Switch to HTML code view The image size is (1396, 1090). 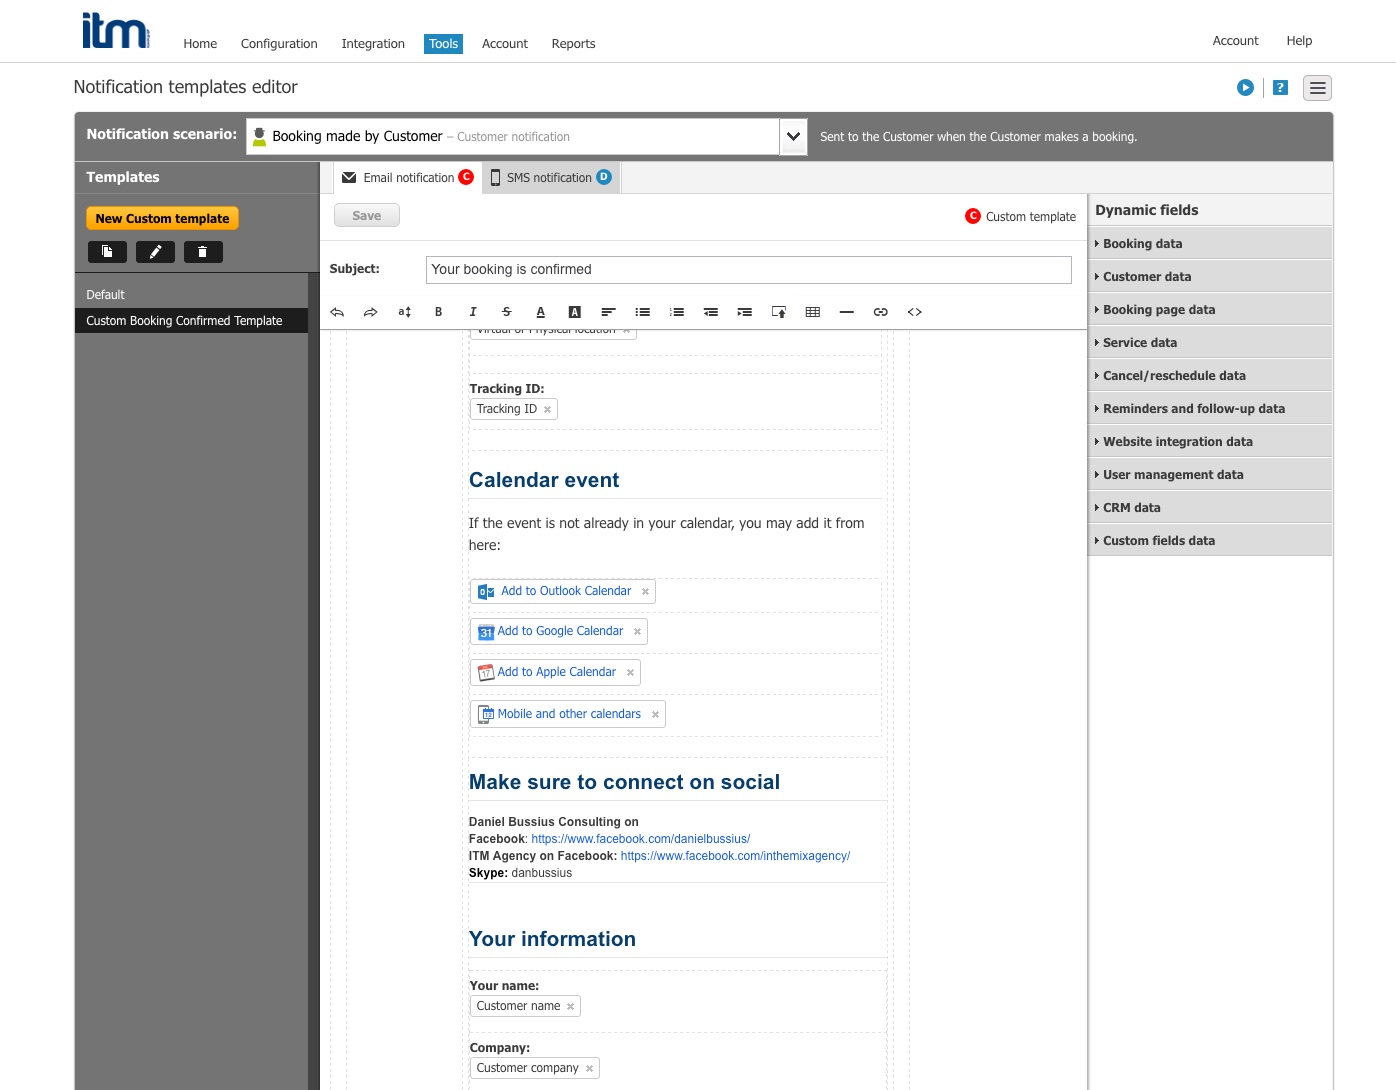(914, 312)
